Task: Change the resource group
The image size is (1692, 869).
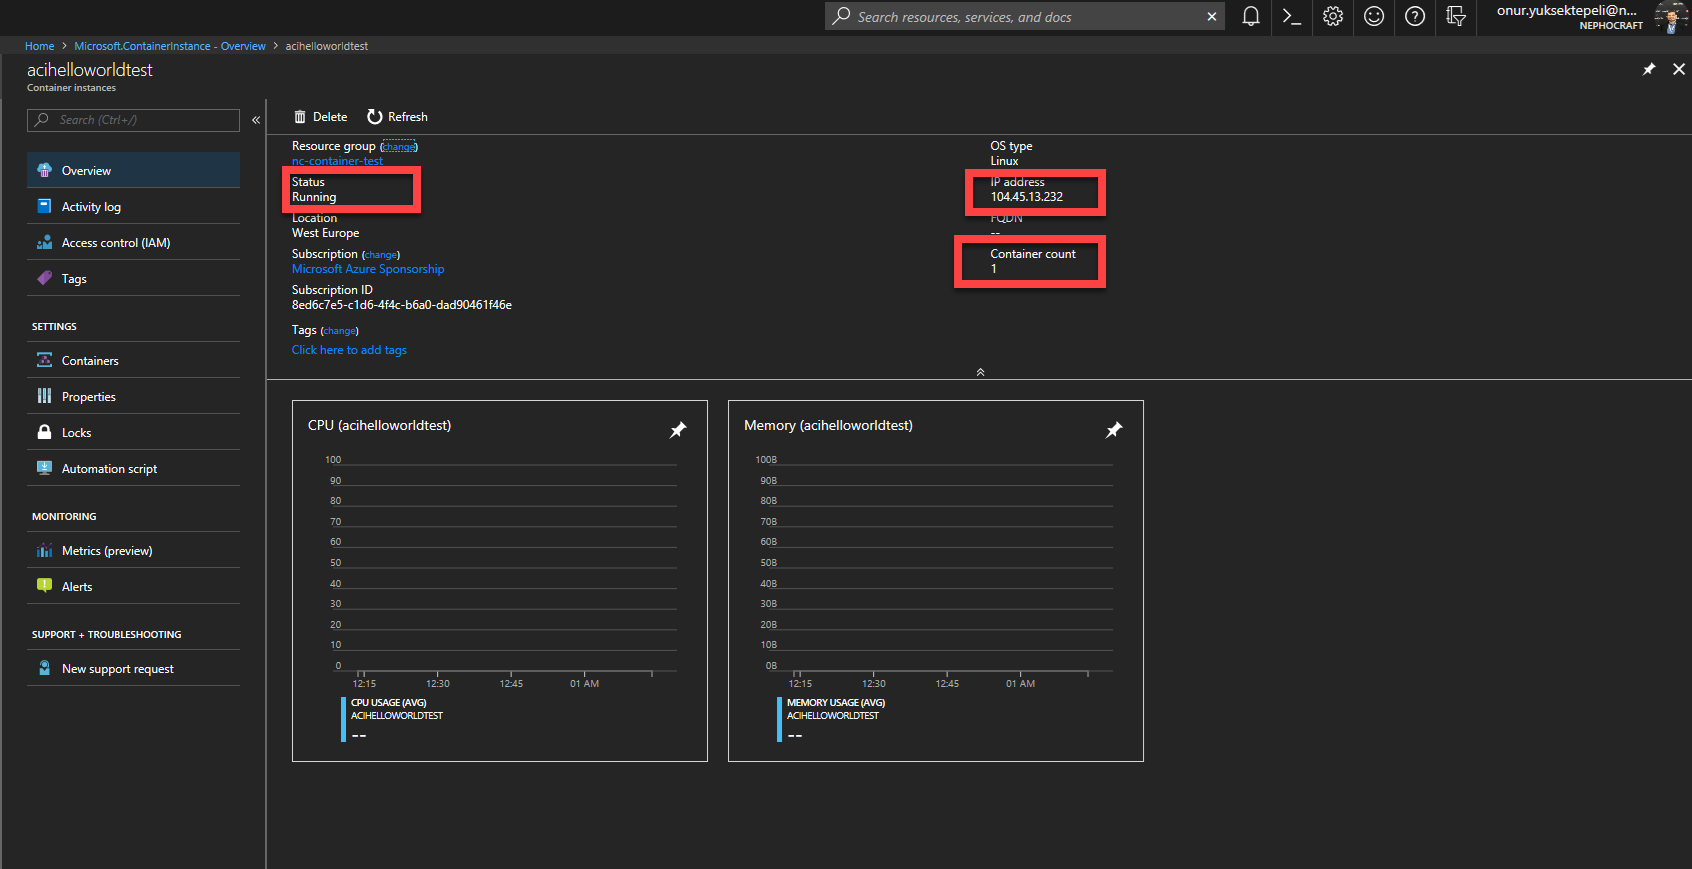Action: [x=399, y=147]
